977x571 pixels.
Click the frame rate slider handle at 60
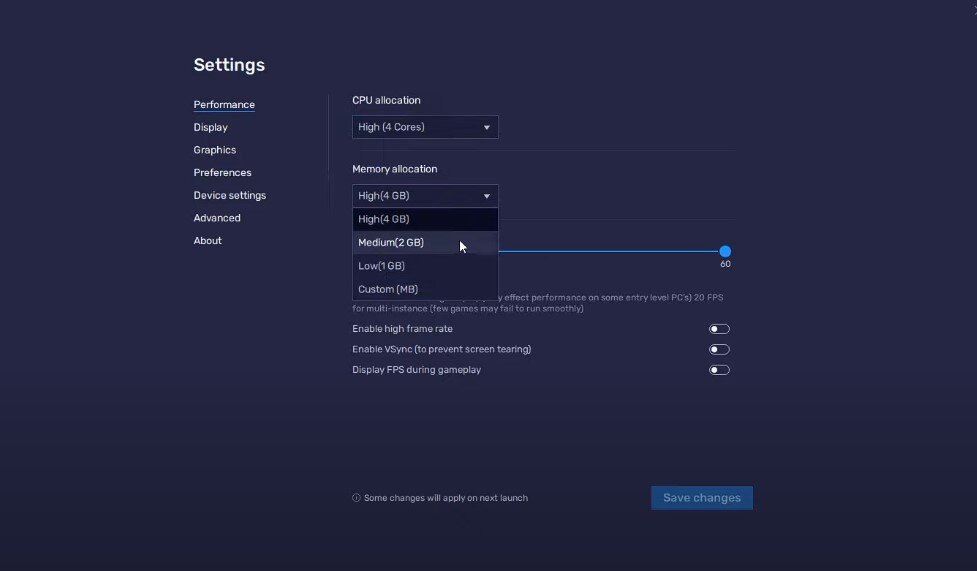[x=725, y=251]
